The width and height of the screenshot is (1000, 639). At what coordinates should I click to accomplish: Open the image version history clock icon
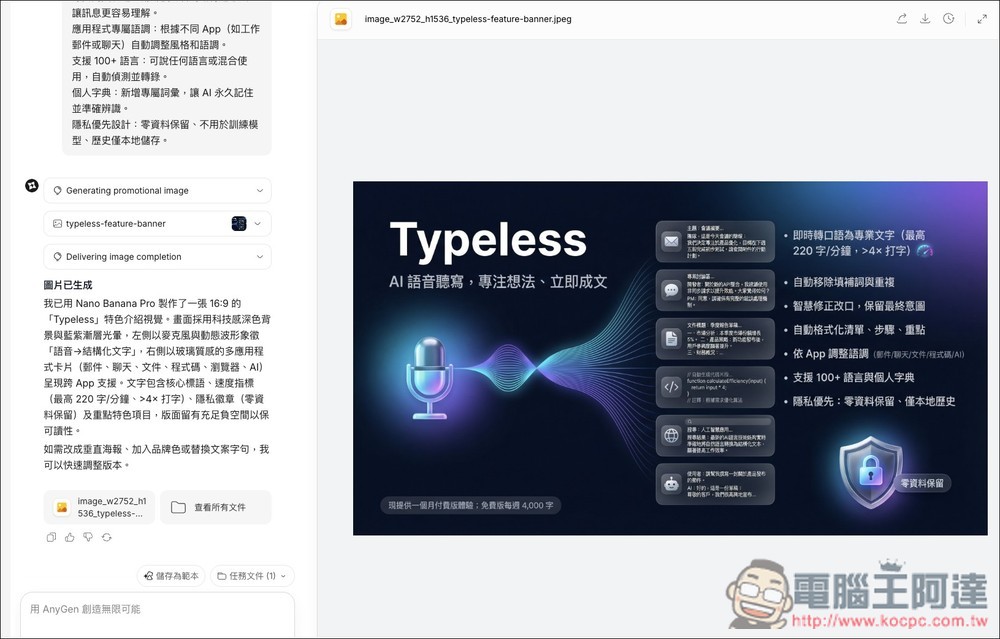tap(948, 18)
